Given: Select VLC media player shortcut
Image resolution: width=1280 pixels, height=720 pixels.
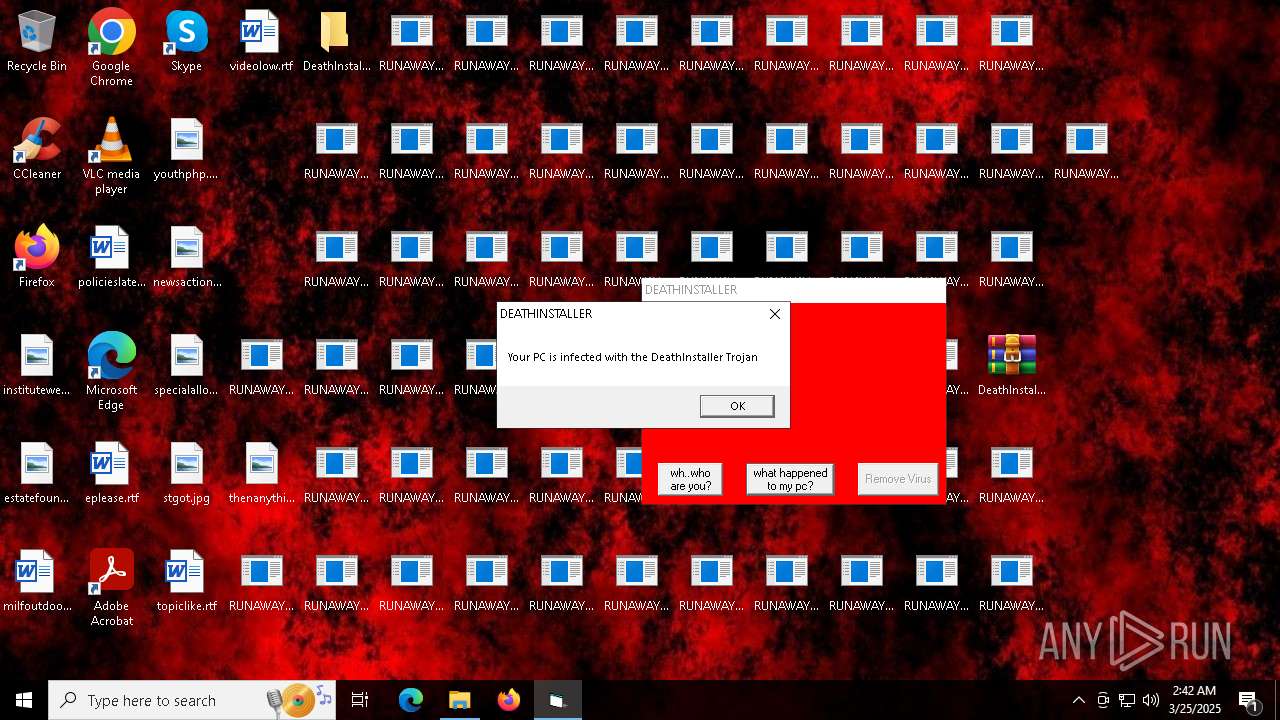Looking at the screenshot, I should (111, 156).
